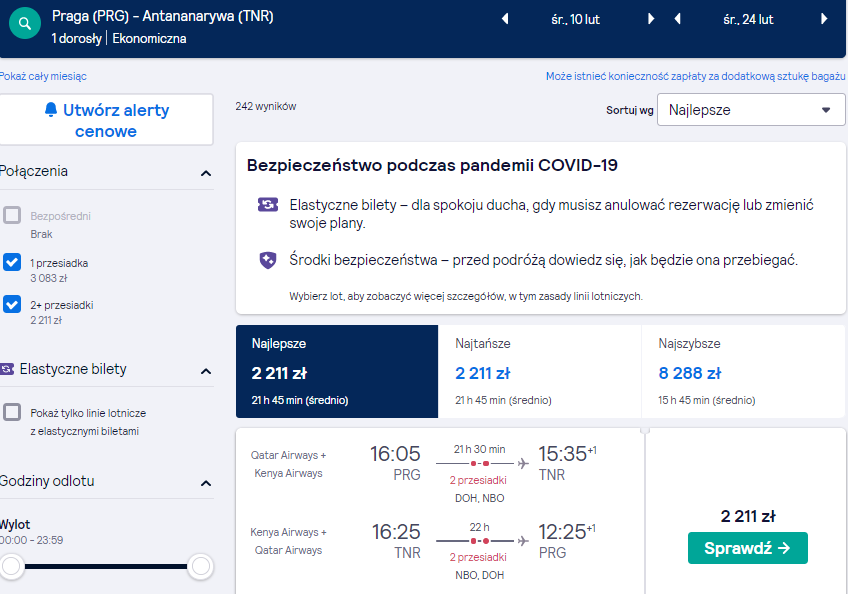Go to next departure date after śr., 10 lut

[x=651, y=19]
